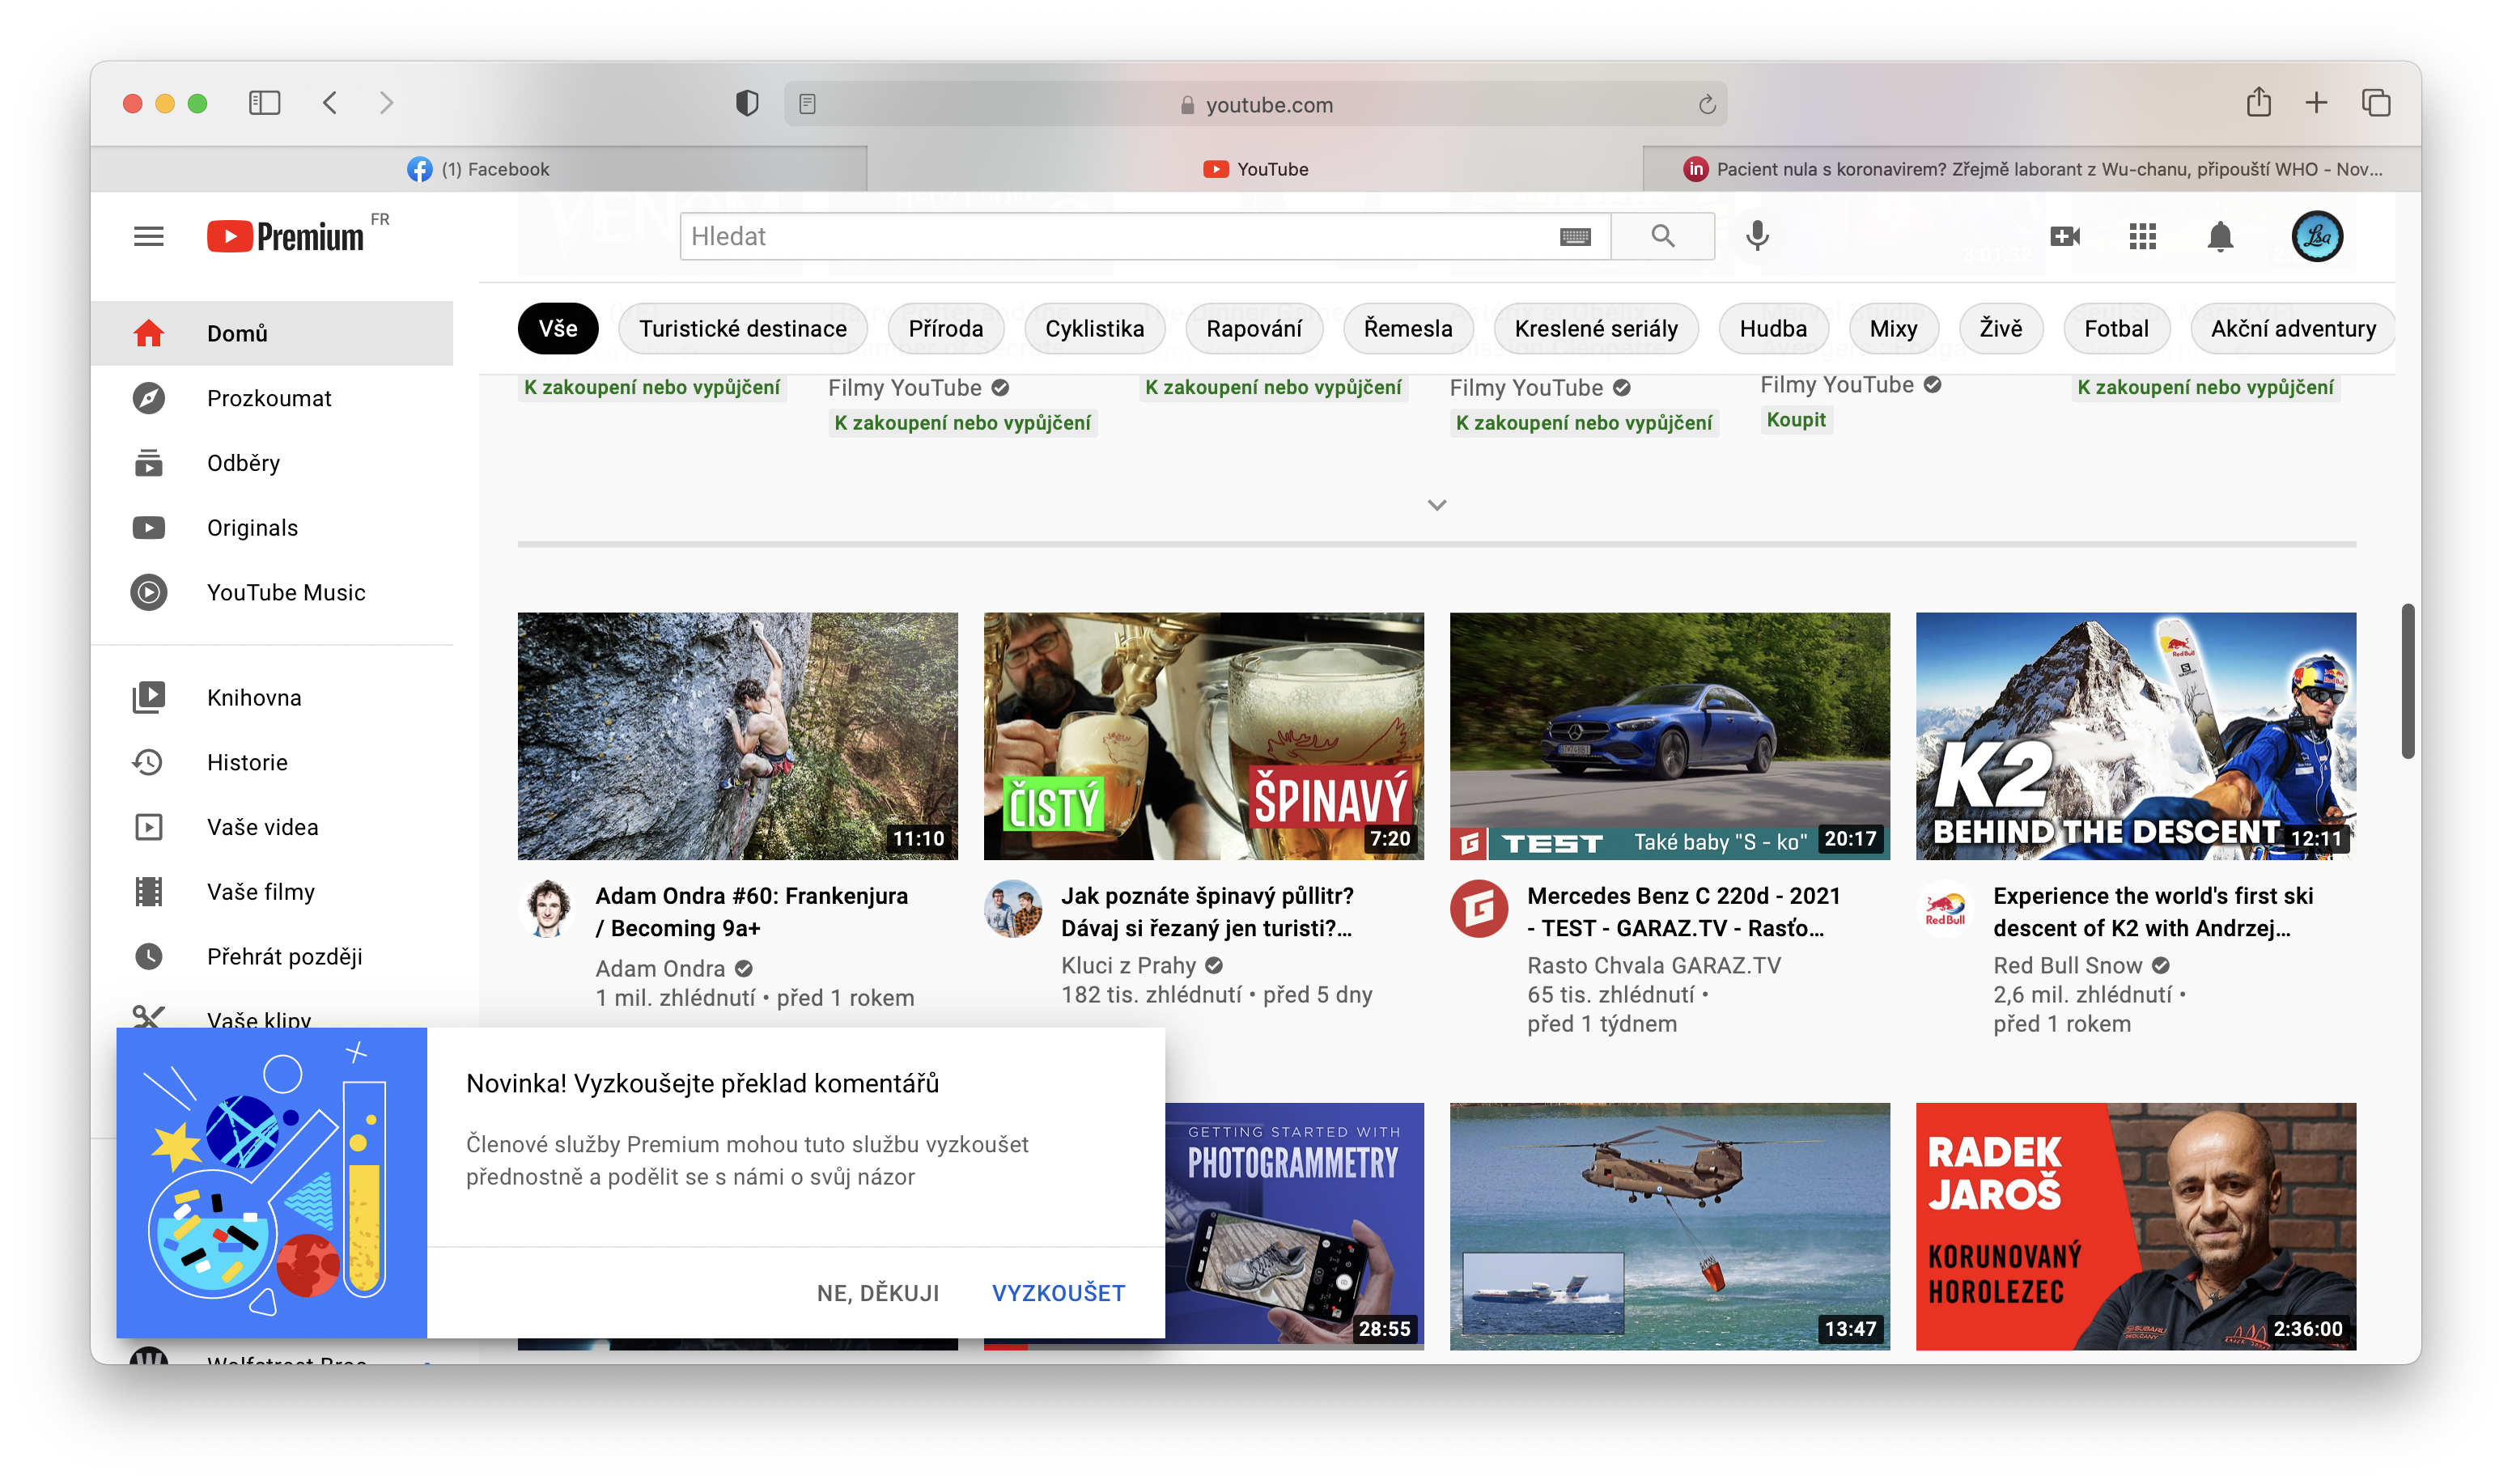Open the YouTube apps grid icon
Screen dimensions: 2512x1484
(x=2142, y=236)
